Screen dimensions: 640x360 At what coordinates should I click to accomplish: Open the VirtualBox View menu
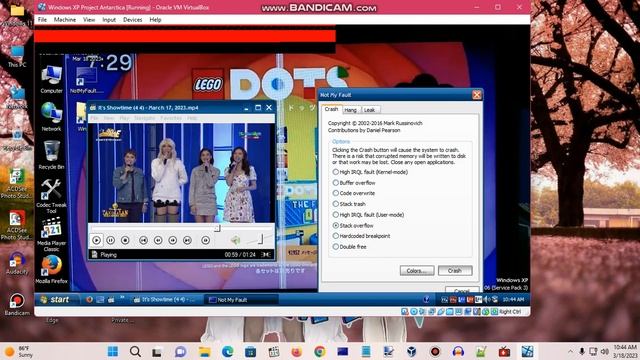89,20
